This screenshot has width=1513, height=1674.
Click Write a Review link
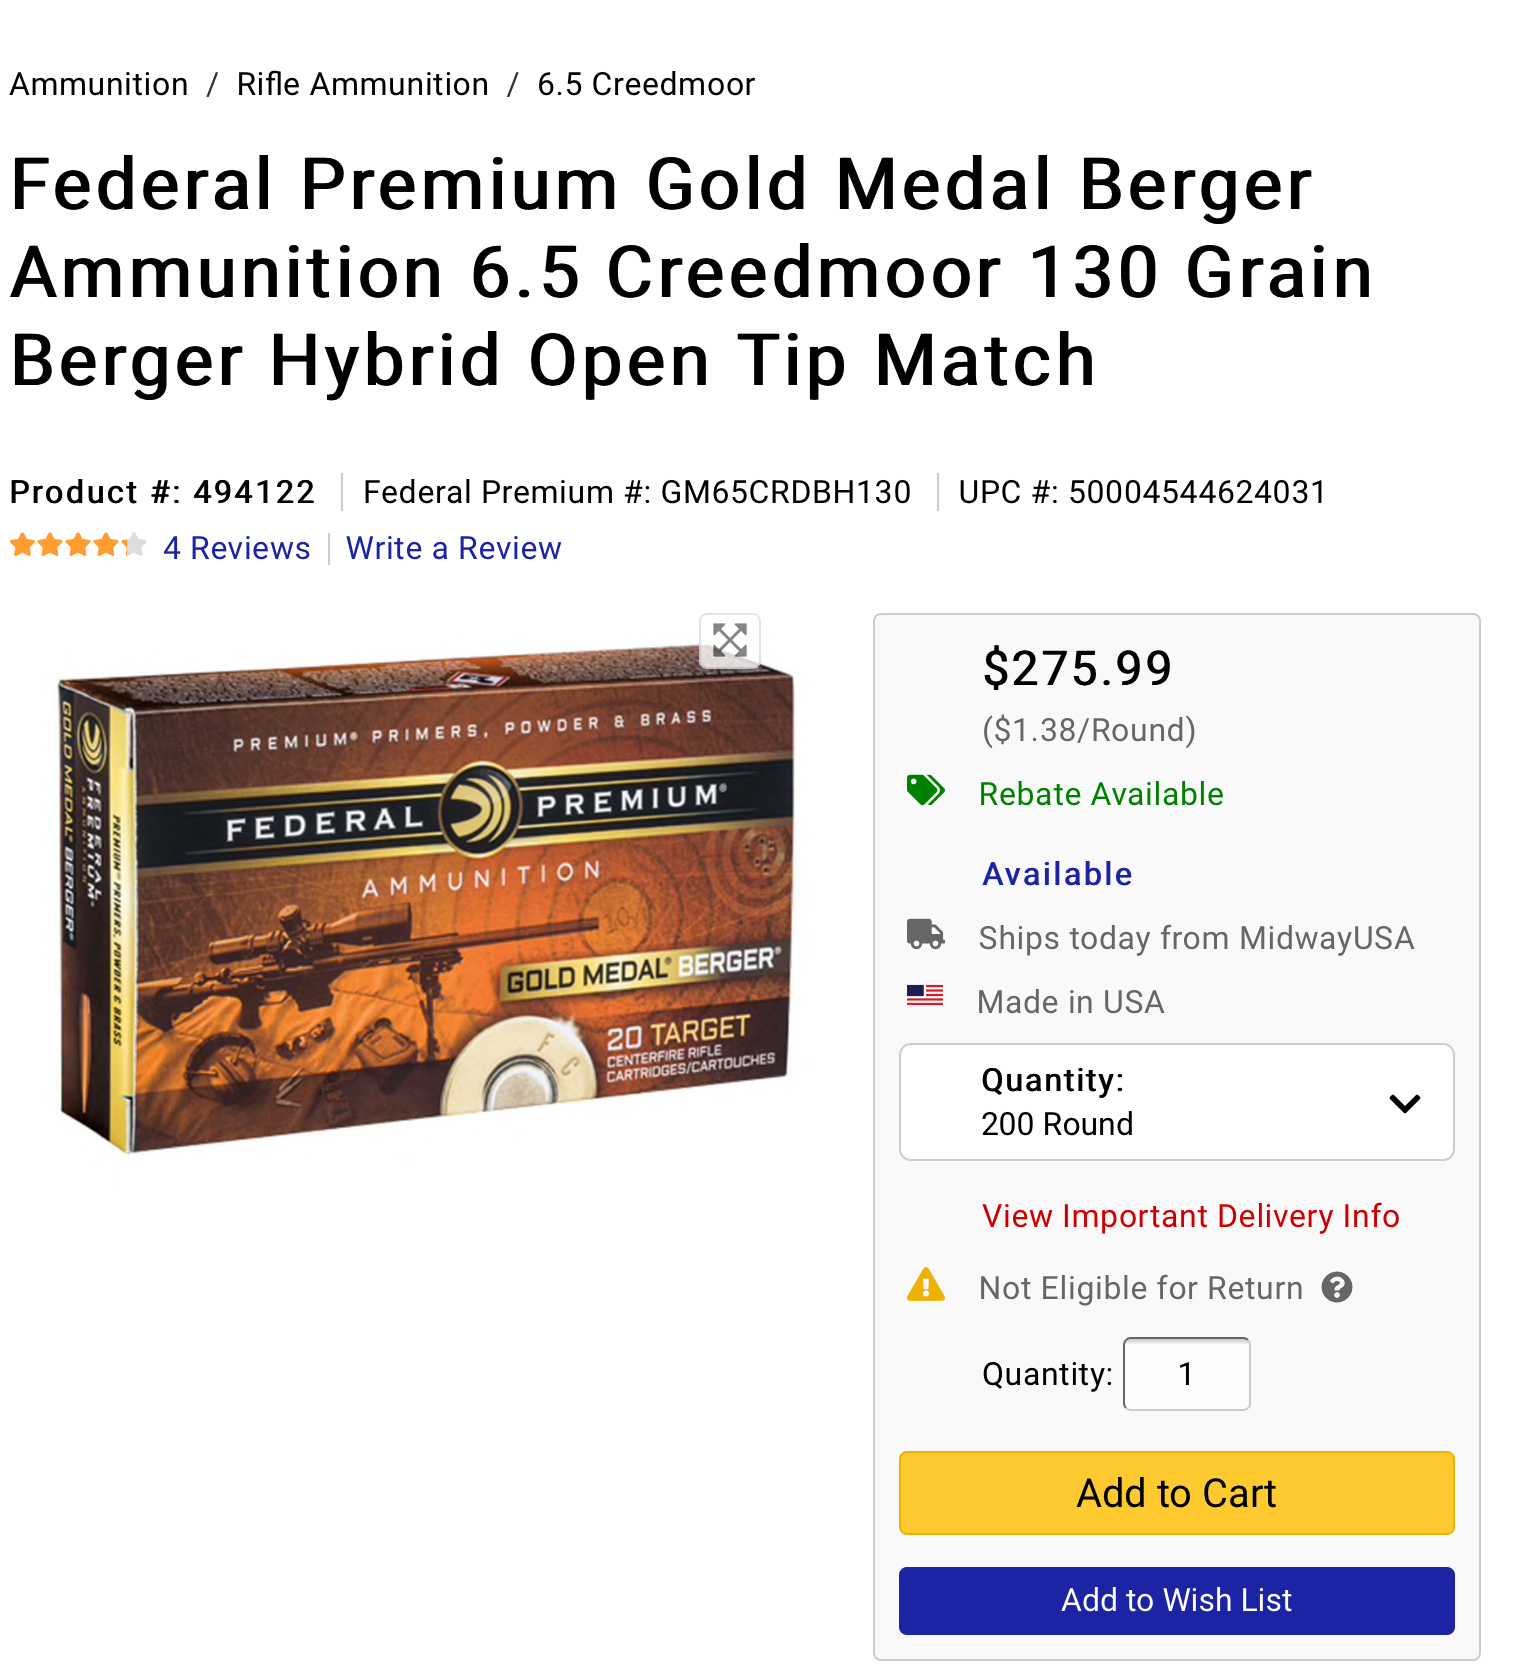click(x=454, y=548)
